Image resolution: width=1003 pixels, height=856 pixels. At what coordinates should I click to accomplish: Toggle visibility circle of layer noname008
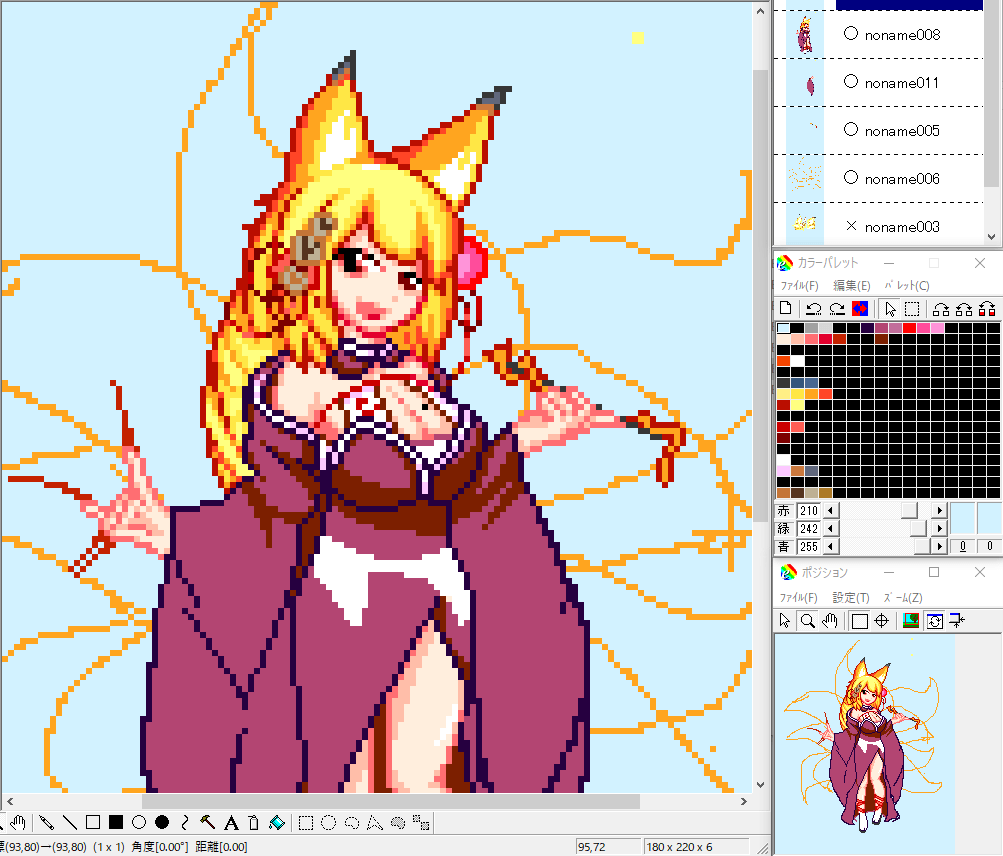click(851, 33)
